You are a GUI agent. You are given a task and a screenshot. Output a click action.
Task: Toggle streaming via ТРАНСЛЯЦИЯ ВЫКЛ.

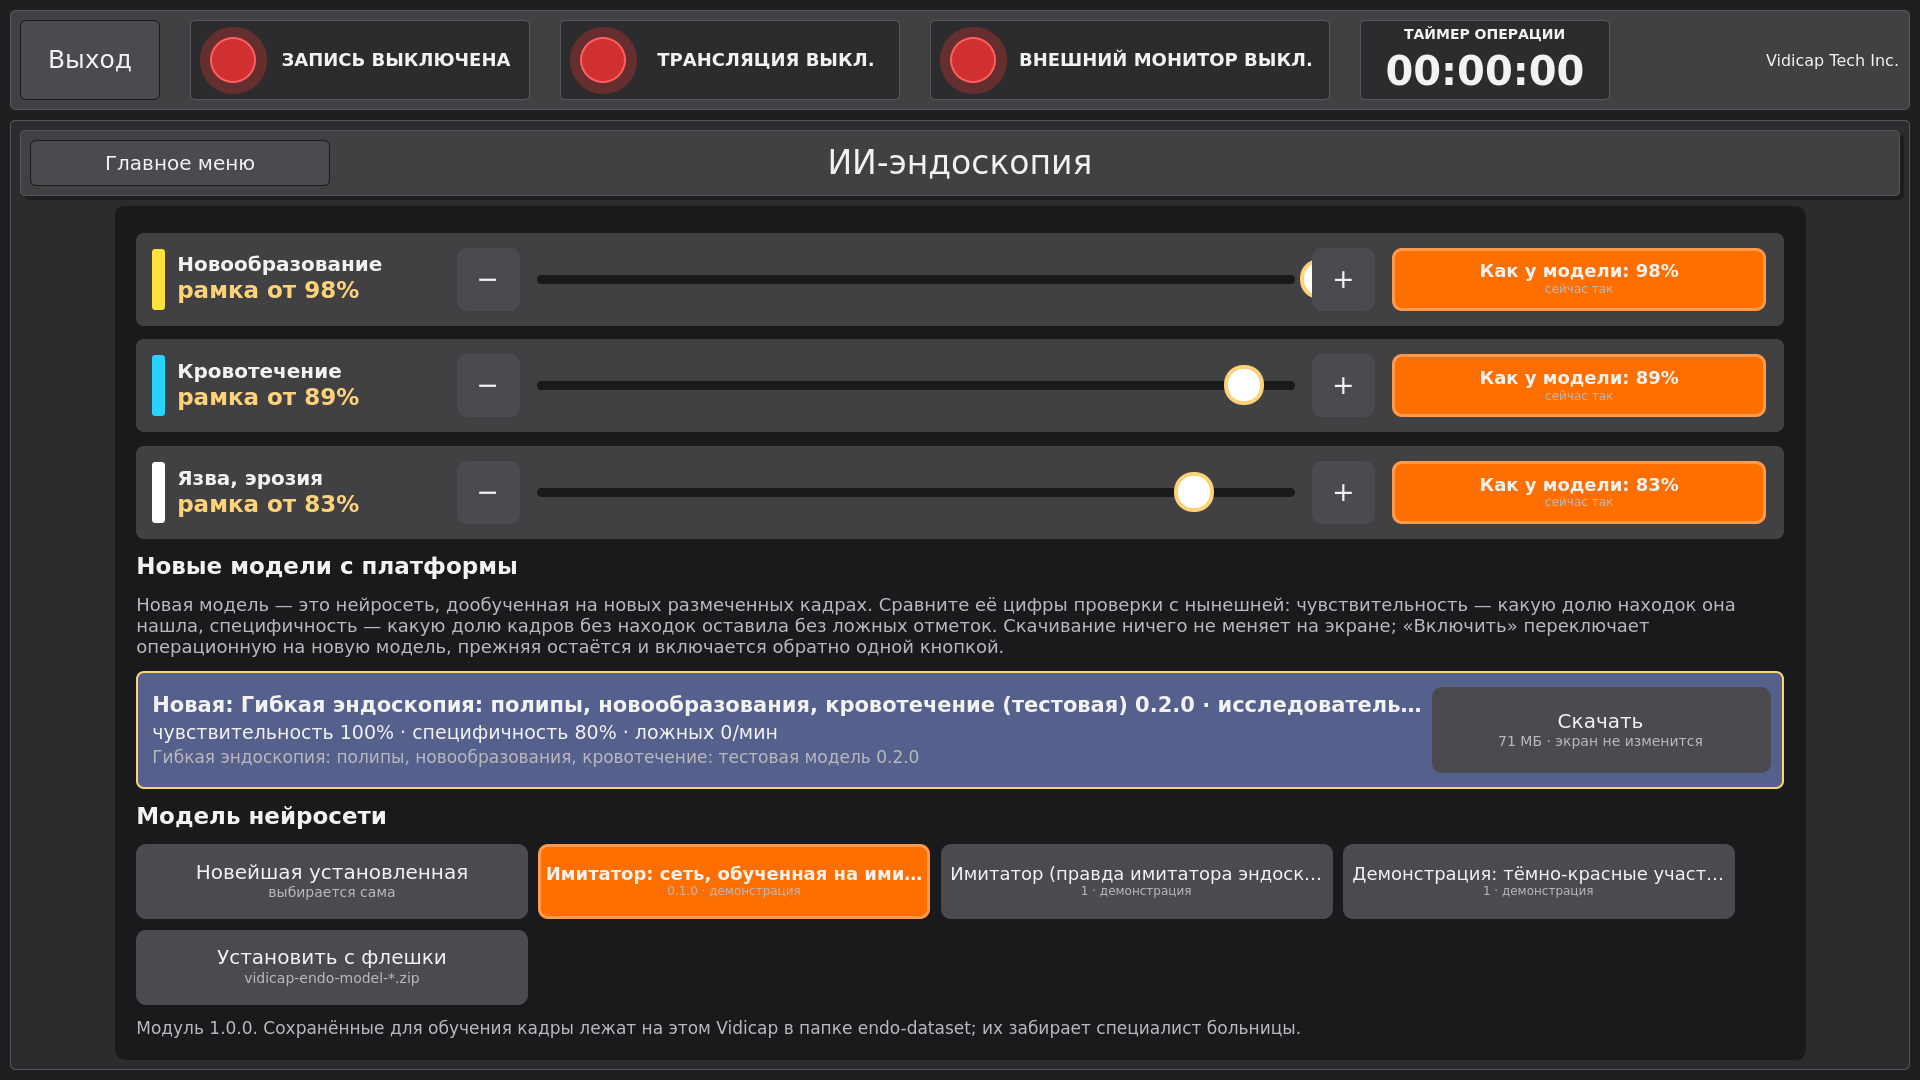coord(730,60)
